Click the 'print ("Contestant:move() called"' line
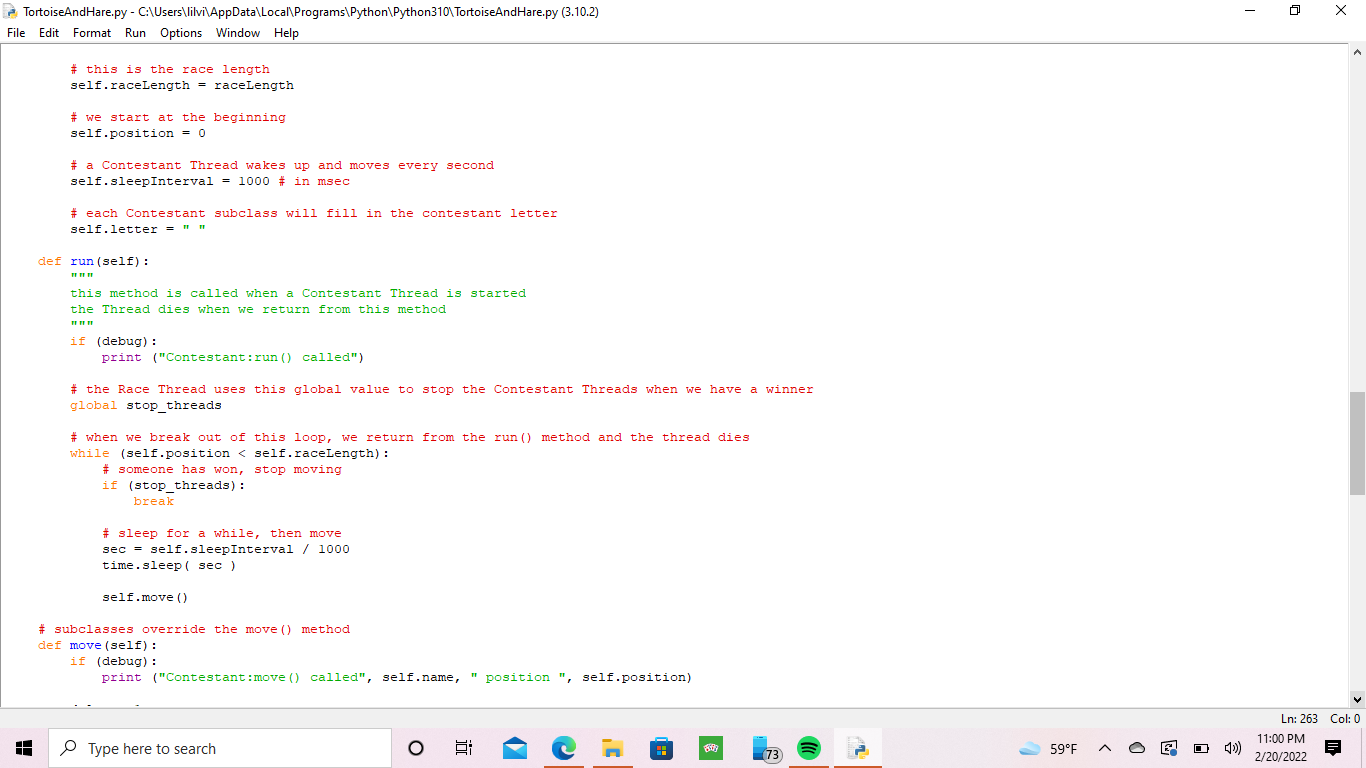 tap(396, 677)
